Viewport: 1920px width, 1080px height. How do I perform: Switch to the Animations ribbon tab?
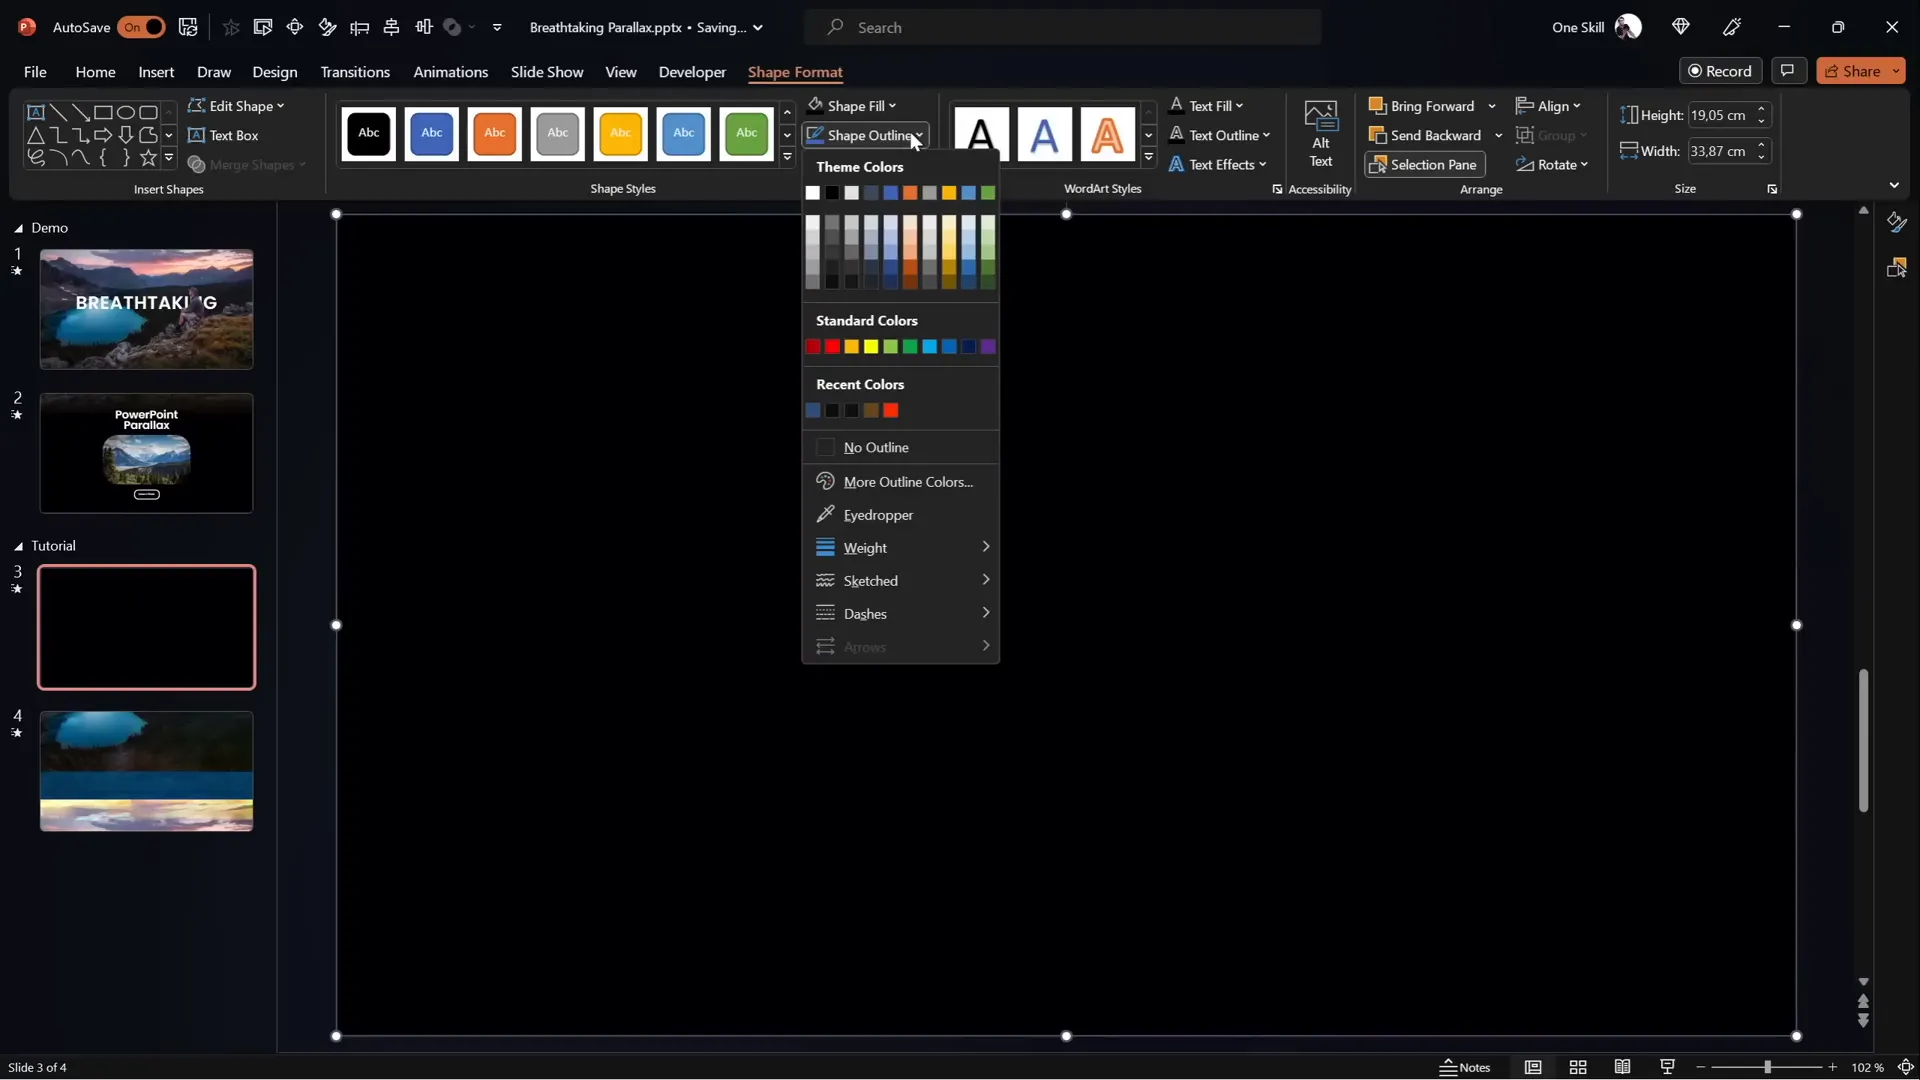point(451,72)
